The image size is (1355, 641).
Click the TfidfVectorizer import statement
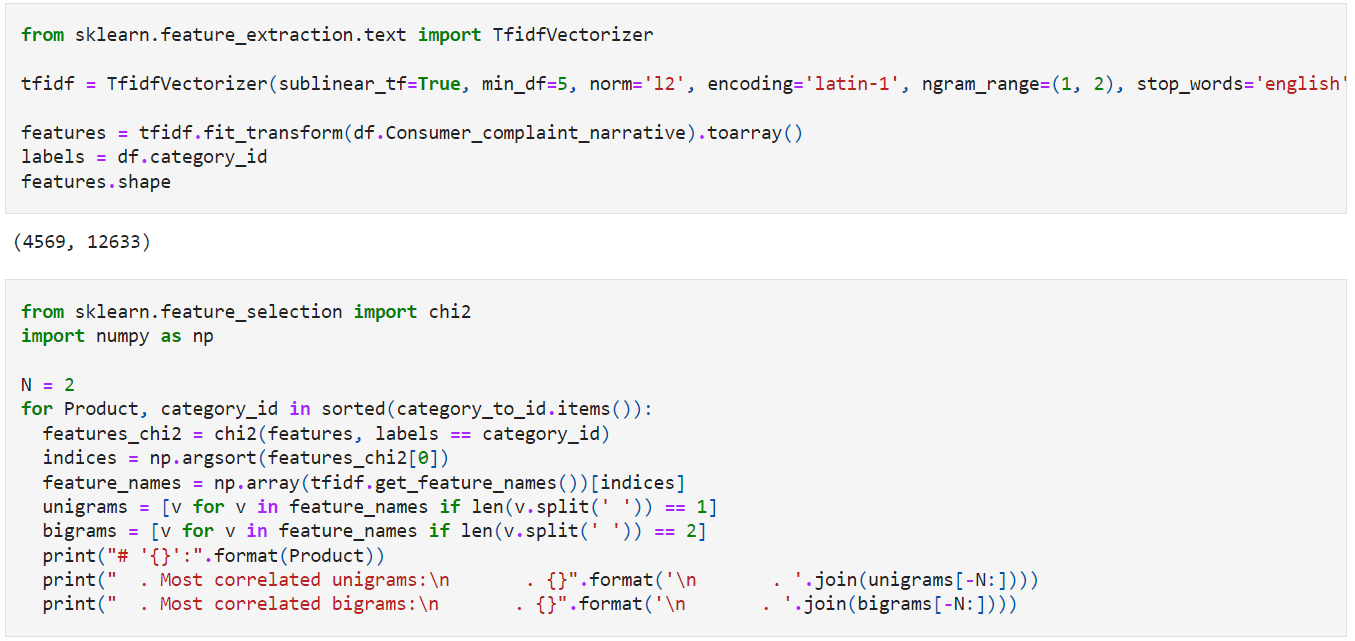pyautogui.click(x=335, y=34)
